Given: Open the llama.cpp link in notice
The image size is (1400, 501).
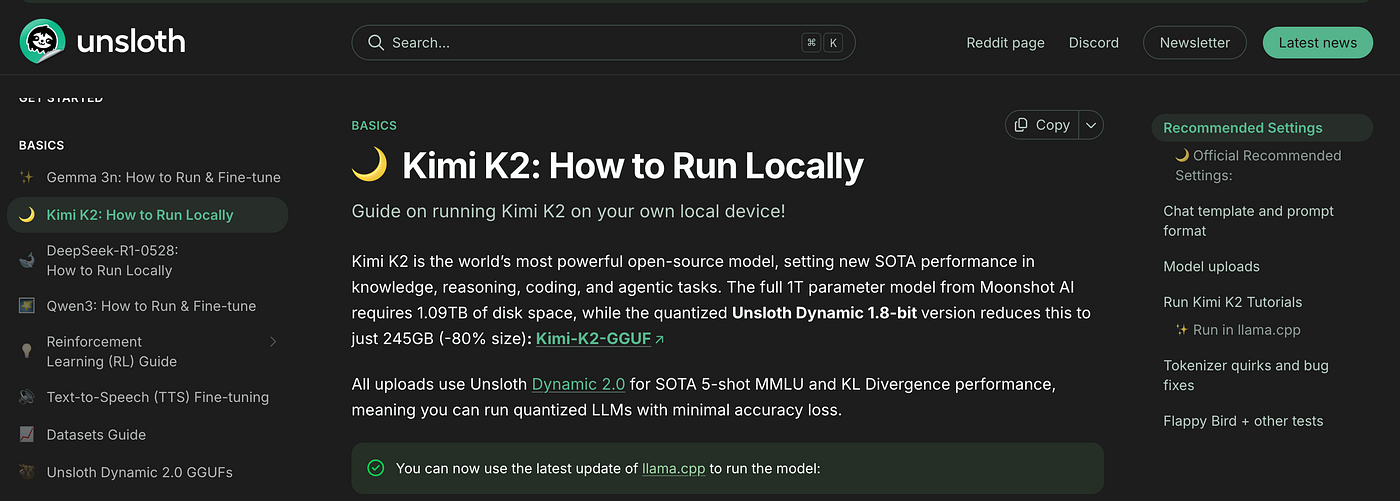Looking at the screenshot, I should click(x=673, y=468).
